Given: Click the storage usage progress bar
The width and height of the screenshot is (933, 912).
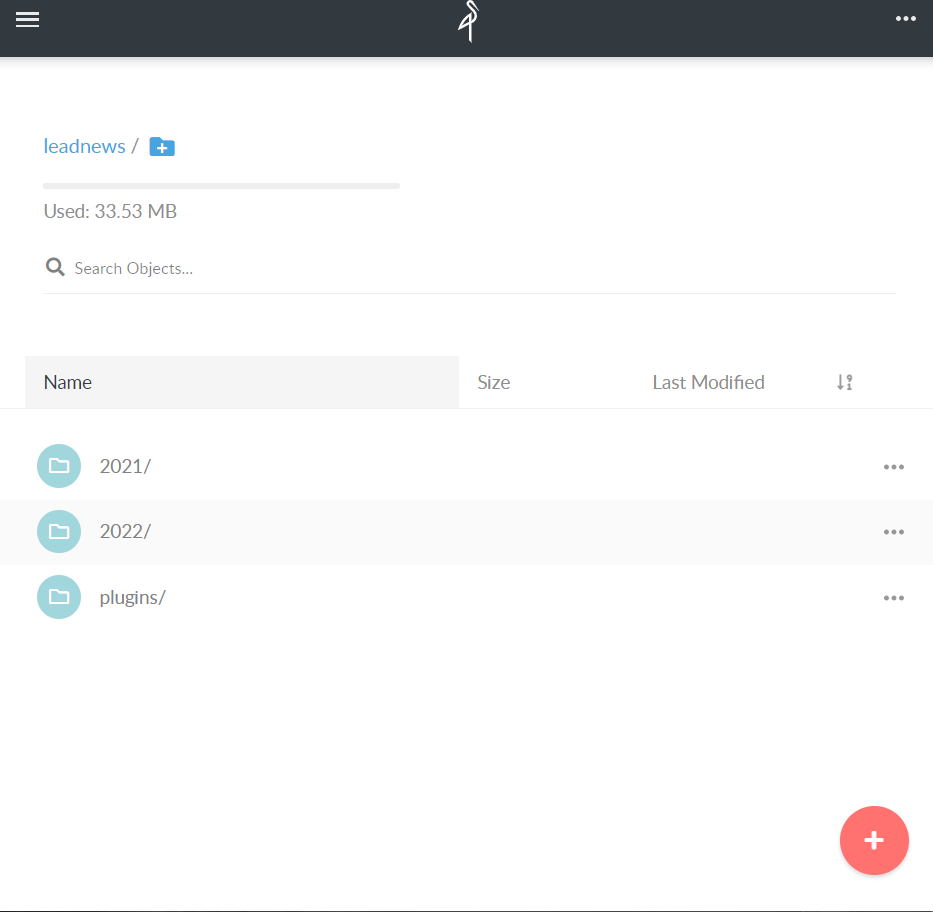Looking at the screenshot, I should [221, 186].
